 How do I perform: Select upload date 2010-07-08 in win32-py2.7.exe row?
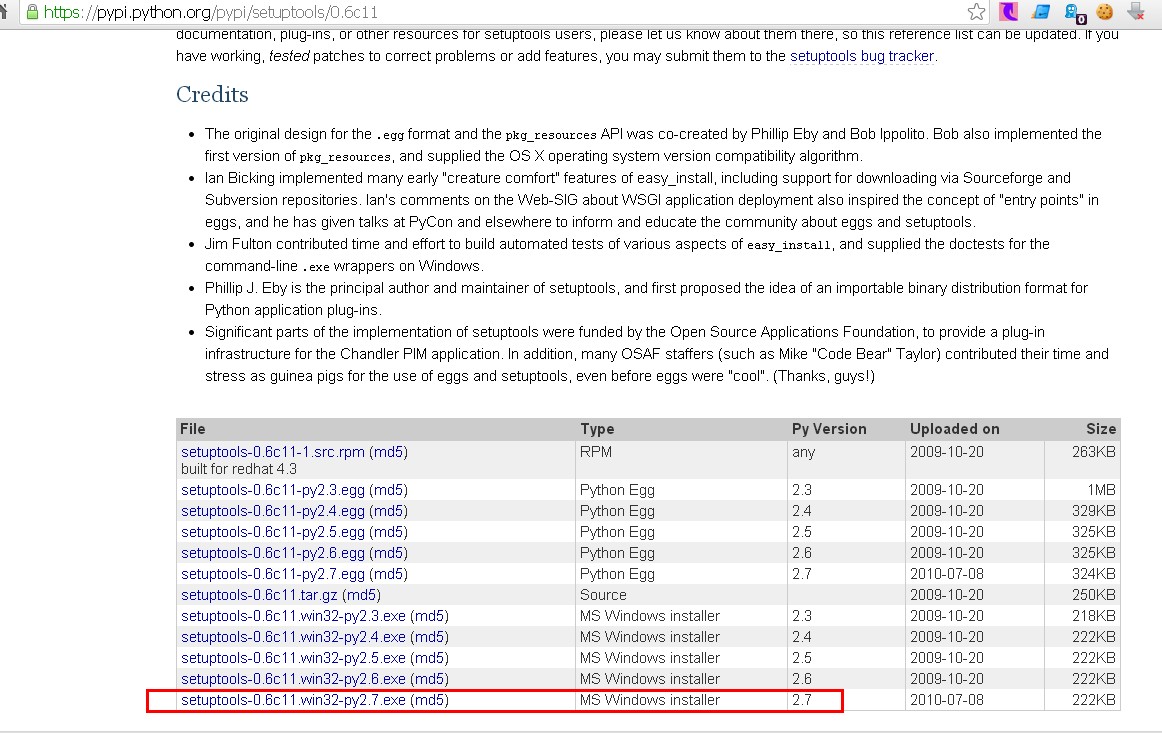(946, 700)
